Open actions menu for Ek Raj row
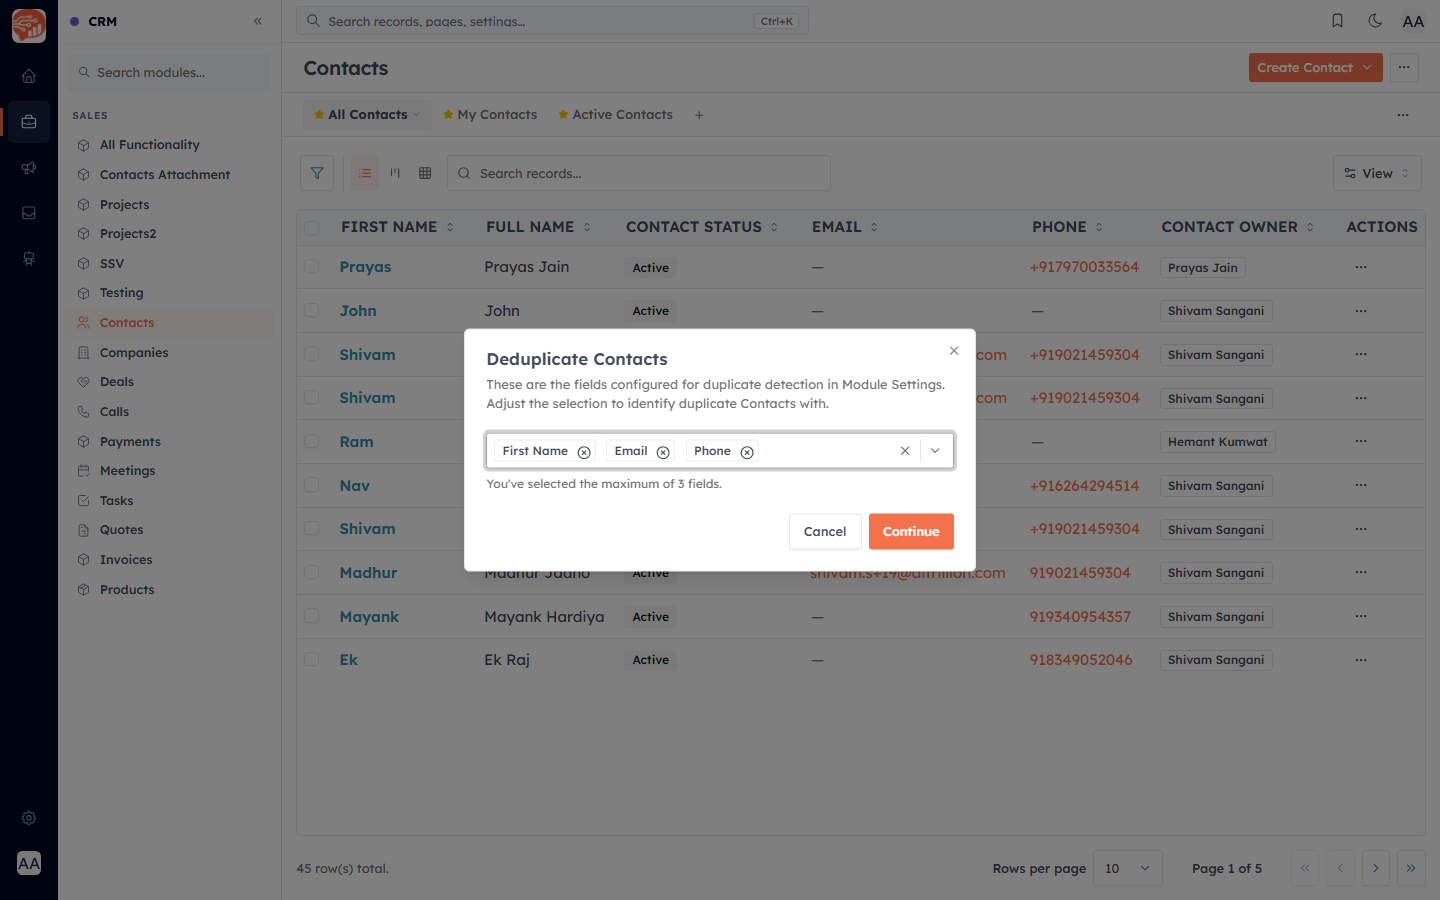The width and height of the screenshot is (1440, 900). (x=1361, y=660)
